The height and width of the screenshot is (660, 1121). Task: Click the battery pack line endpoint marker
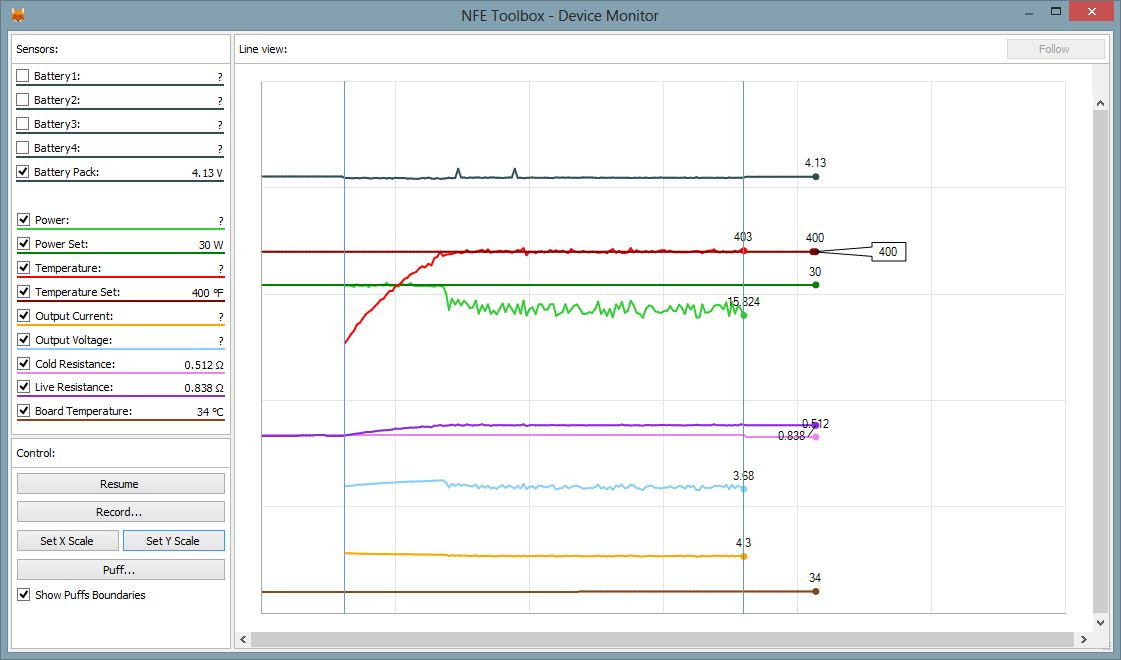[x=816, y=177]
